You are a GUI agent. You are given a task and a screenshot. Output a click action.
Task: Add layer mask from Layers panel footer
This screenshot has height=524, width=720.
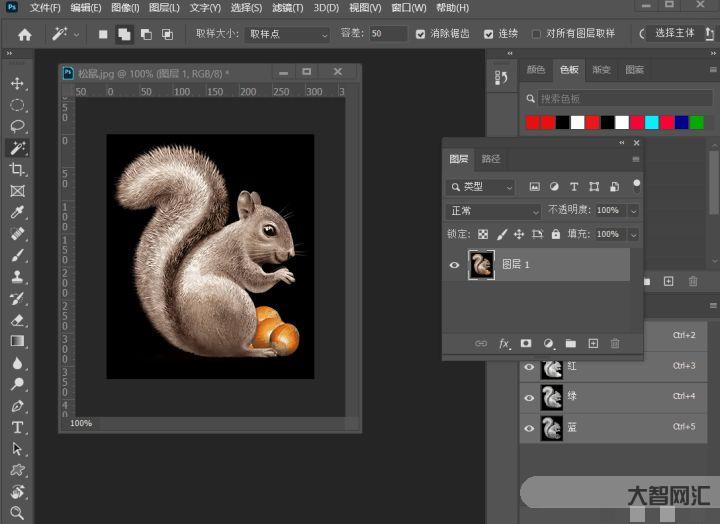(526, 344)
